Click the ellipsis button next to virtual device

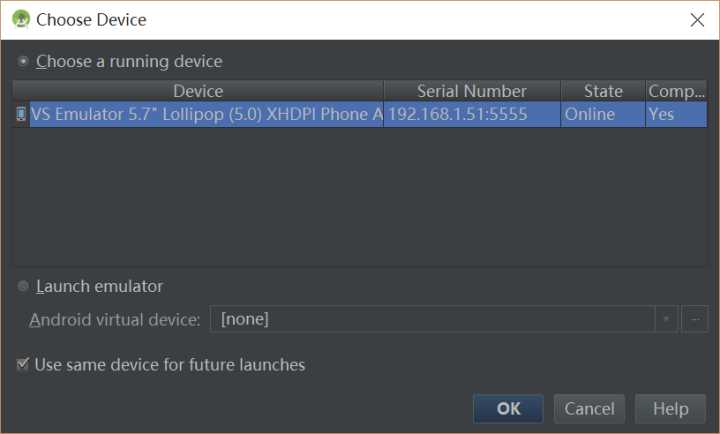694,320
